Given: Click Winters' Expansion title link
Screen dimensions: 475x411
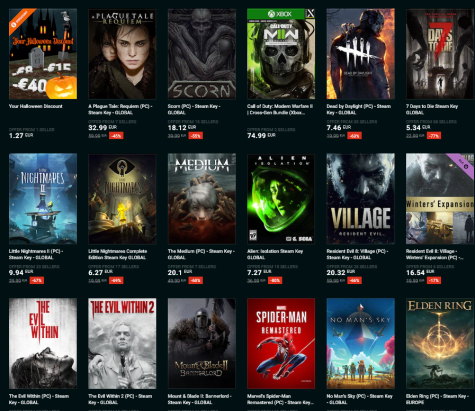Looking at the screenshot, I should (x=435, y=254).
